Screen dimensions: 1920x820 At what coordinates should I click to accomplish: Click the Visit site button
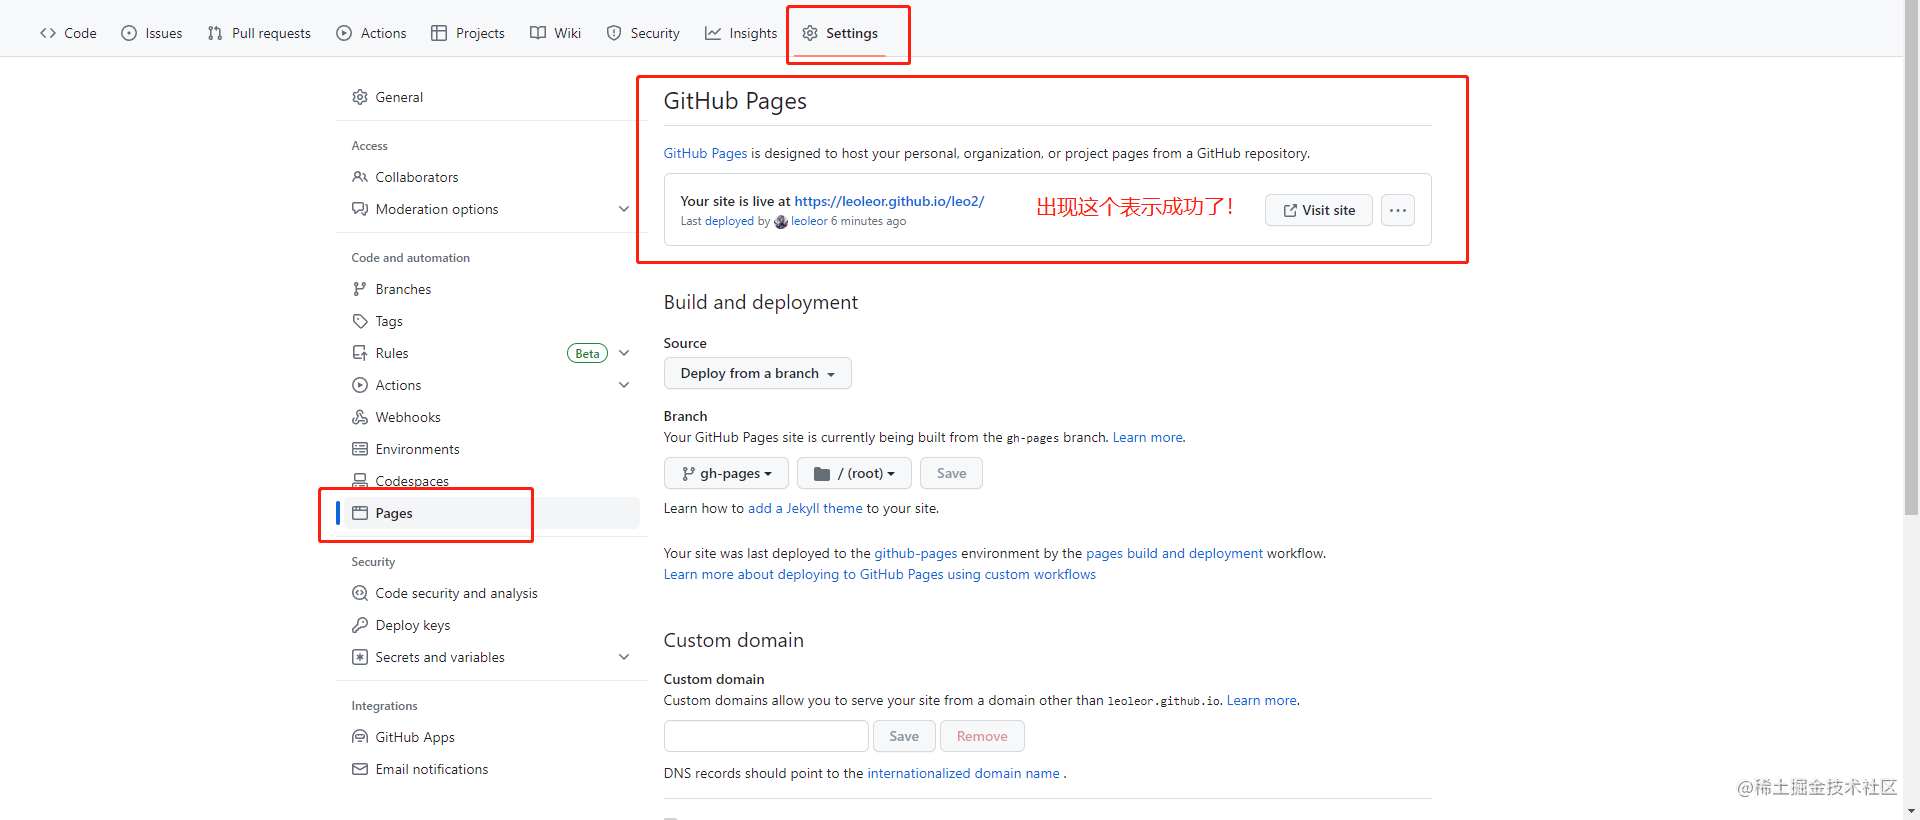pos(1319,210)
